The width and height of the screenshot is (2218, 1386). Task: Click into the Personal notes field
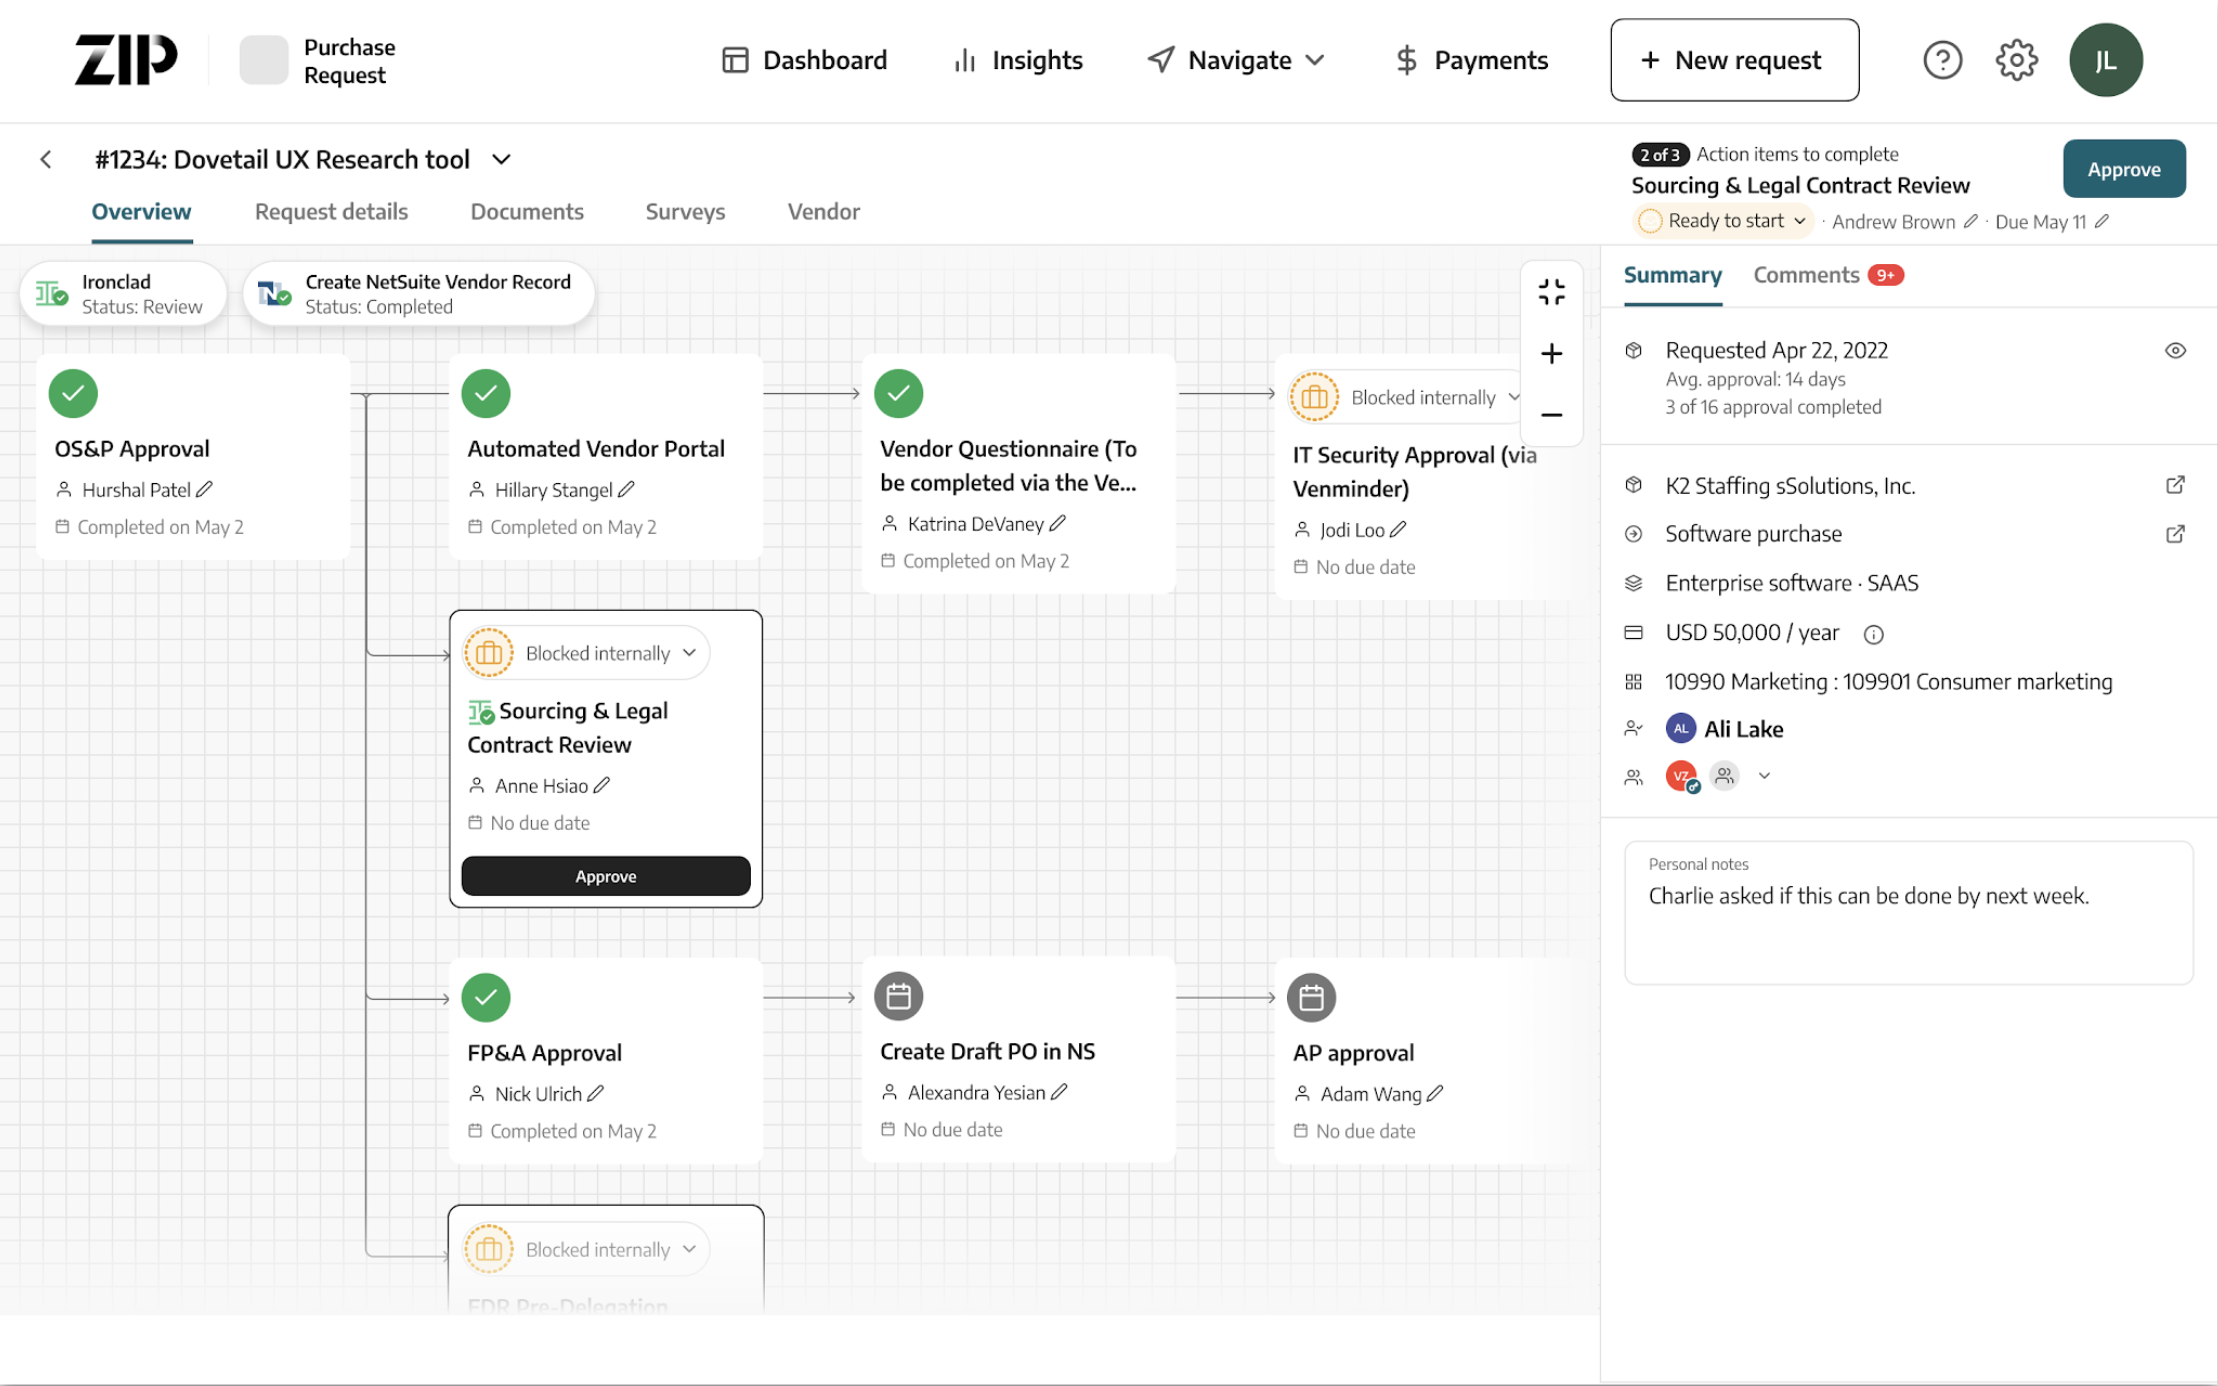1908,912
